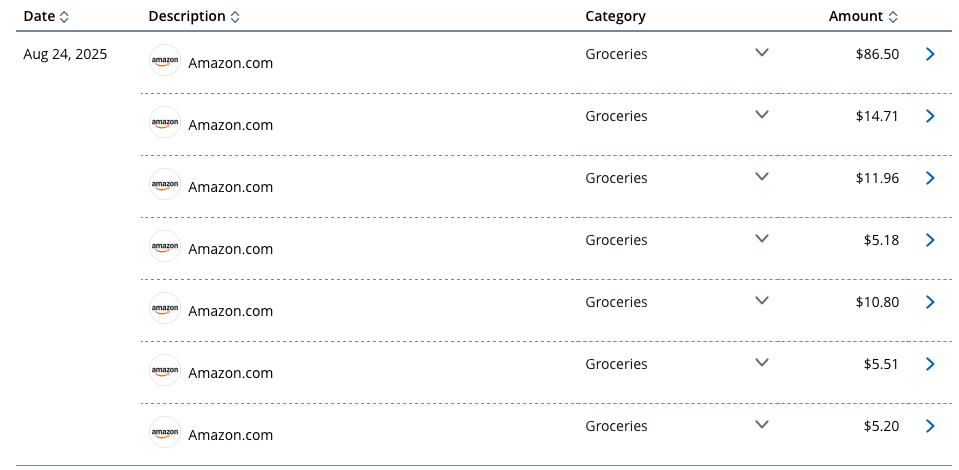Image resolution: width=959 pixels, height=470 pixels.
Task: Open details arrow for $86.50 transaction
Action: (930, 54)
